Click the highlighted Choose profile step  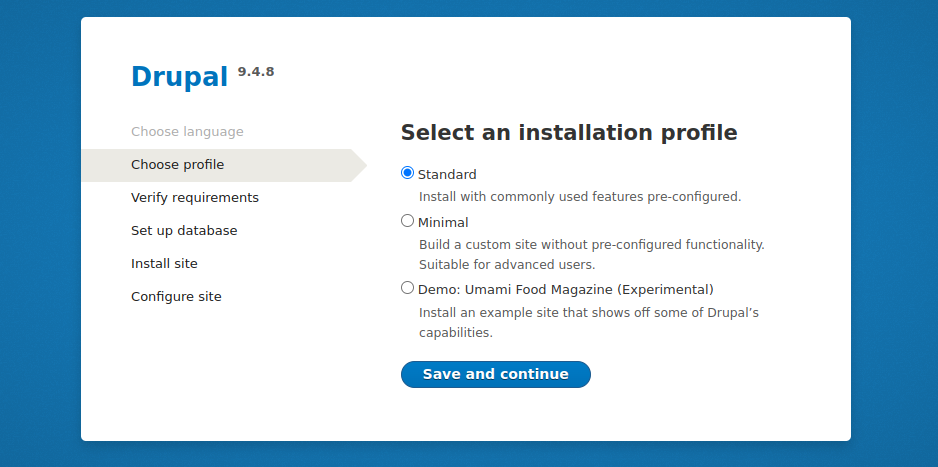click(x=178, y=164)
